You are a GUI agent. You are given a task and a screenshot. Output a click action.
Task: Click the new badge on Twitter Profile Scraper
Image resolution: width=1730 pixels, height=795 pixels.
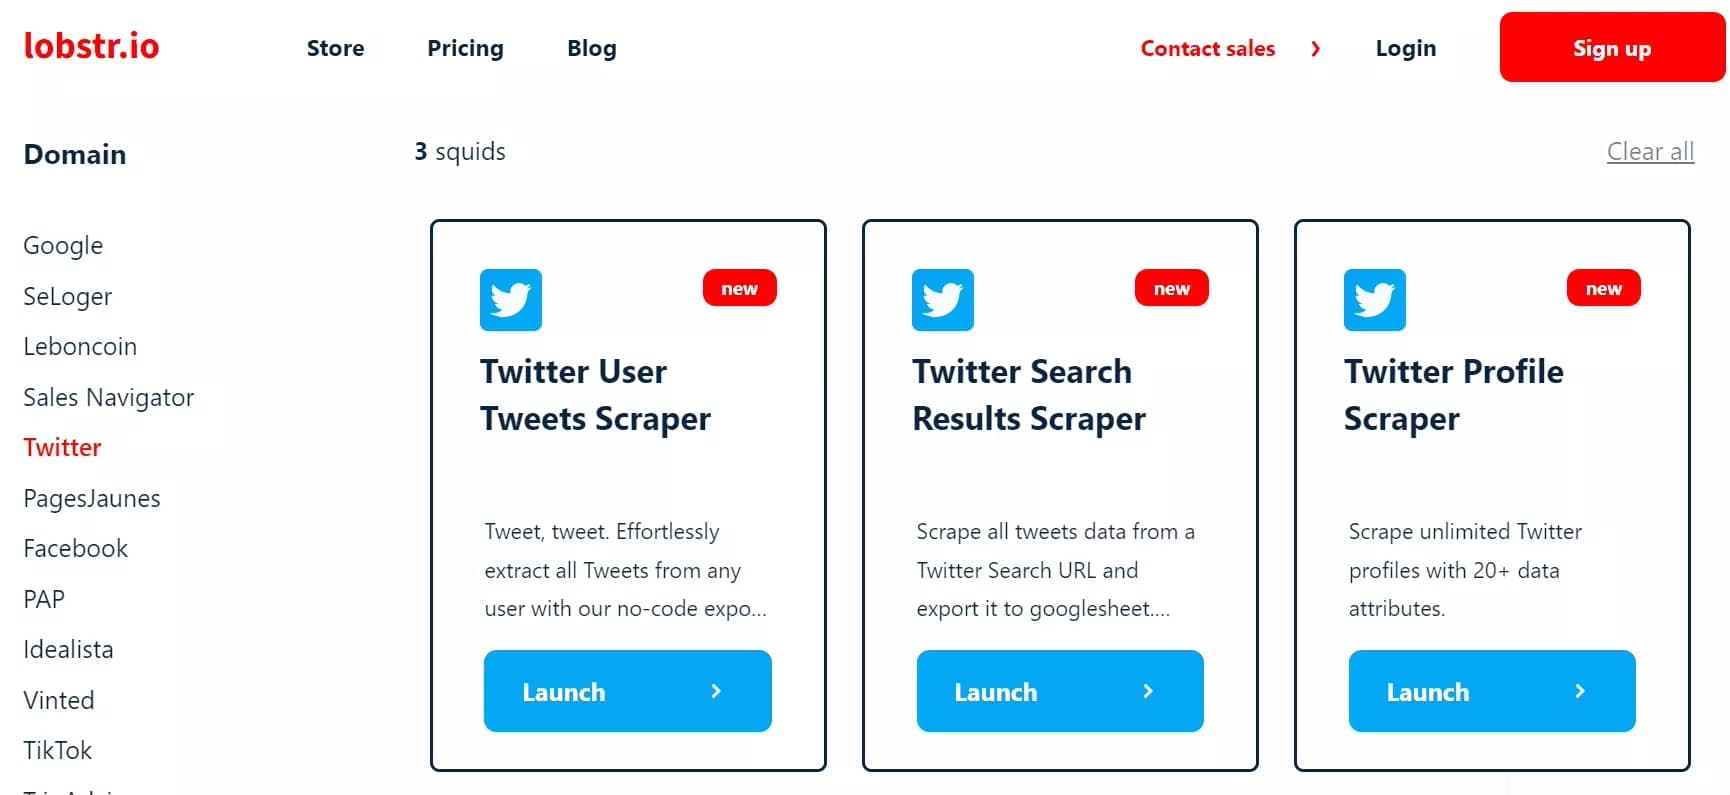pyautogui.click(x=1603, y=288)
